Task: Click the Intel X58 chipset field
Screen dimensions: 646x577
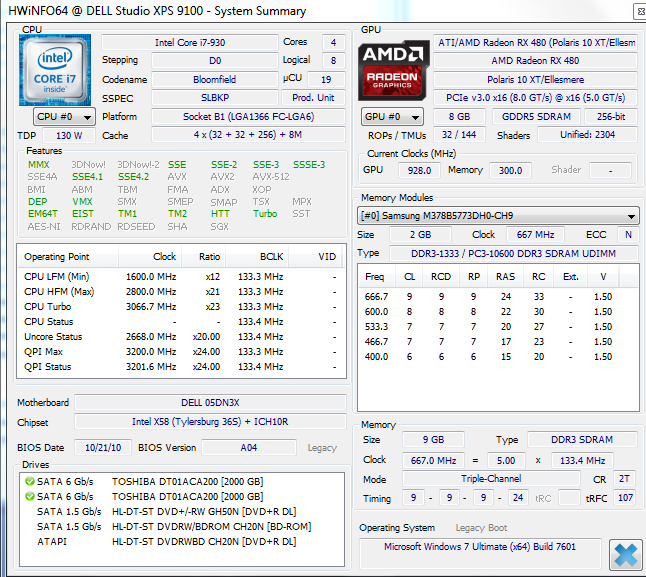Action: pyautogui.click(x=210, y=422)
